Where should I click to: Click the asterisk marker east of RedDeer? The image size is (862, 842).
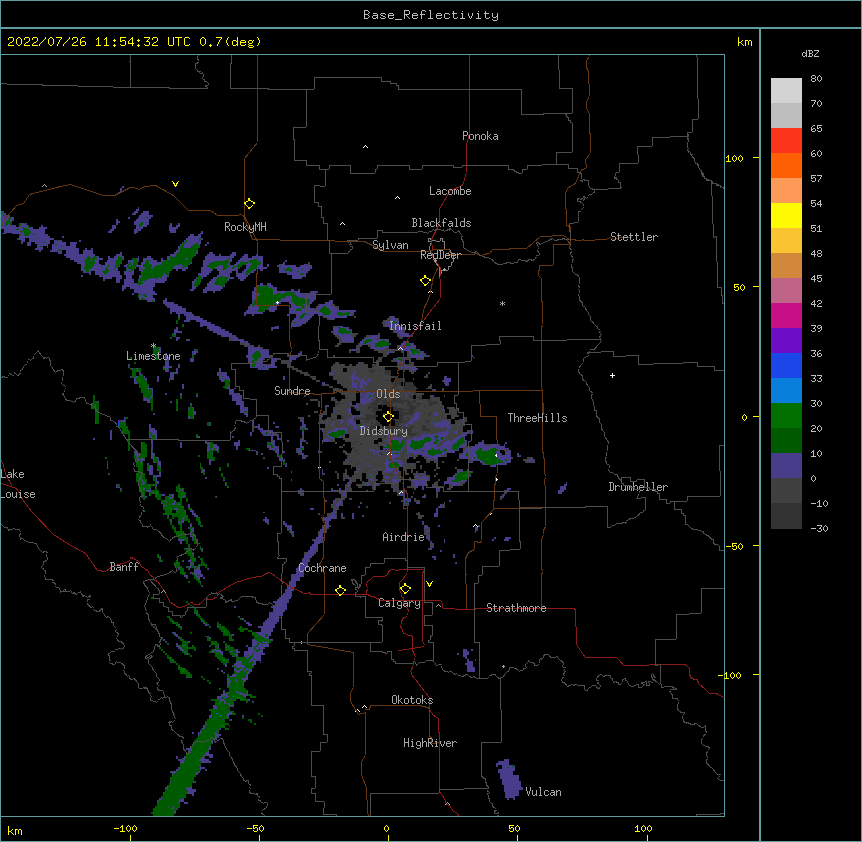tap(502, 303)
